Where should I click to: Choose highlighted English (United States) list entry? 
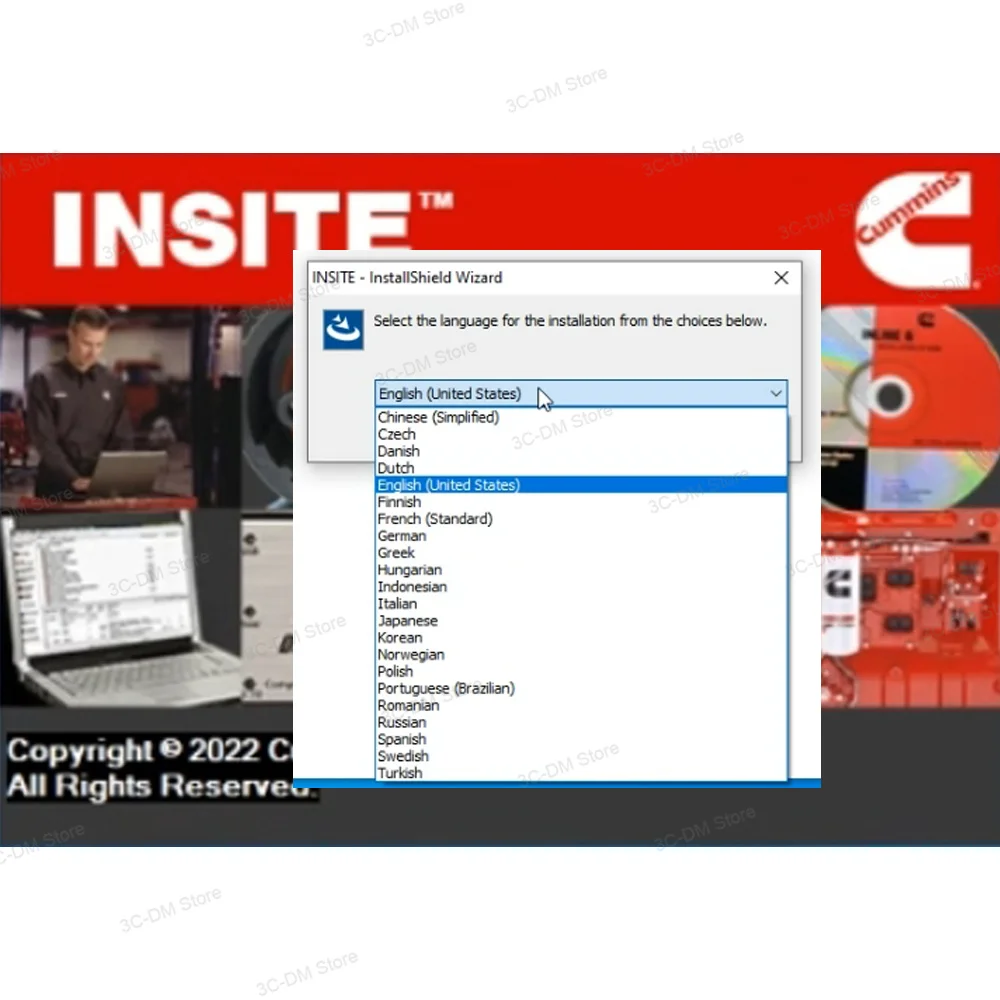point(581,485)
